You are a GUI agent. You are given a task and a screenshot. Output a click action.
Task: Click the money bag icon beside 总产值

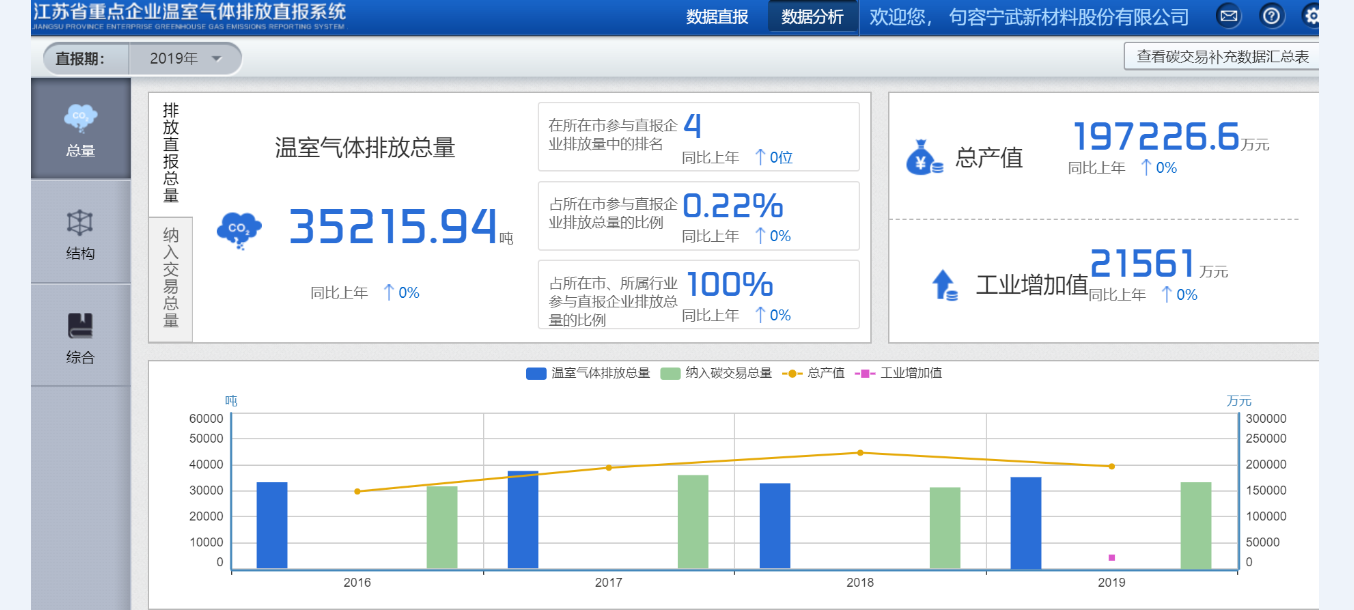(923, 157)
